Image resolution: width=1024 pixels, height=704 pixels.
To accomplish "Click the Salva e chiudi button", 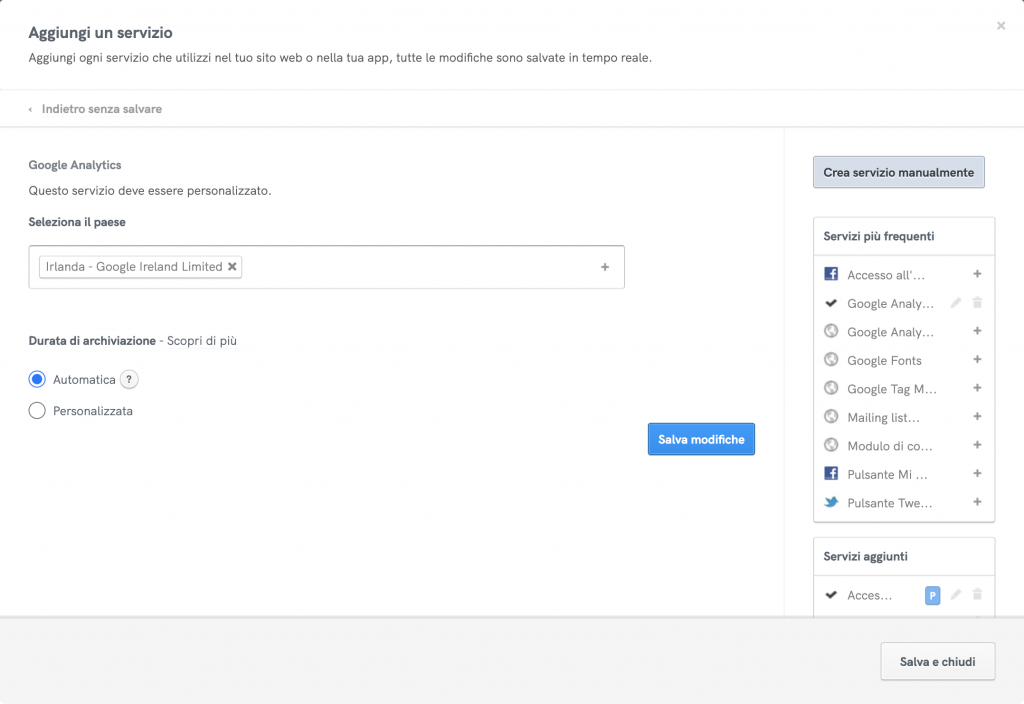I will click(x=937, y=661).
